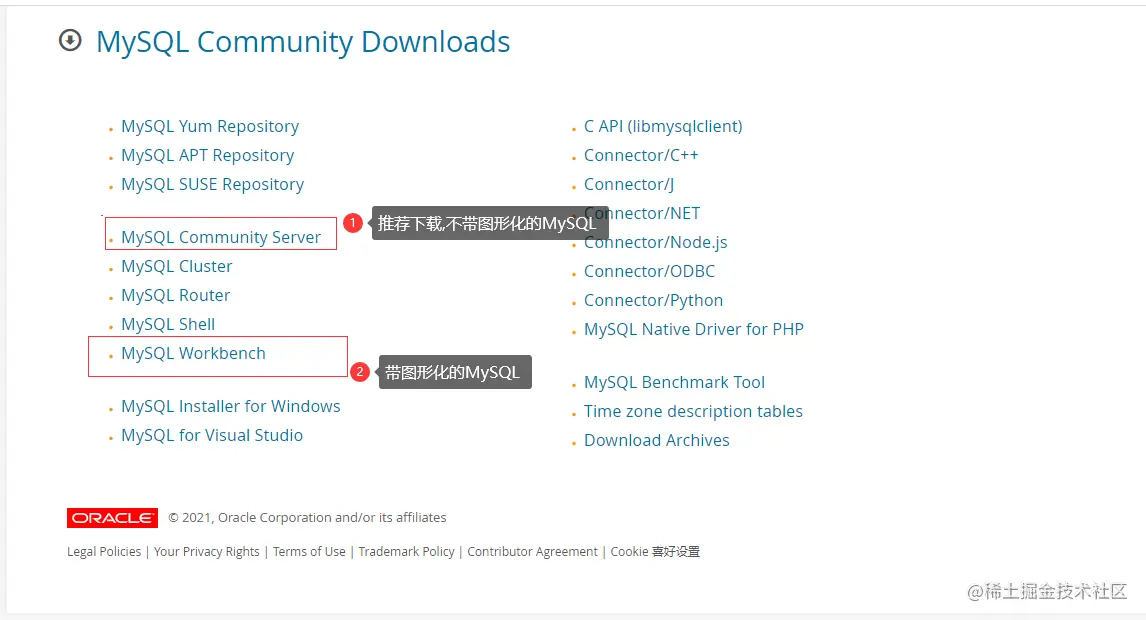Open MySQL Native Driver for PHP
The height and width of the screenshot is (620, 1146).
tap(694, 330)
